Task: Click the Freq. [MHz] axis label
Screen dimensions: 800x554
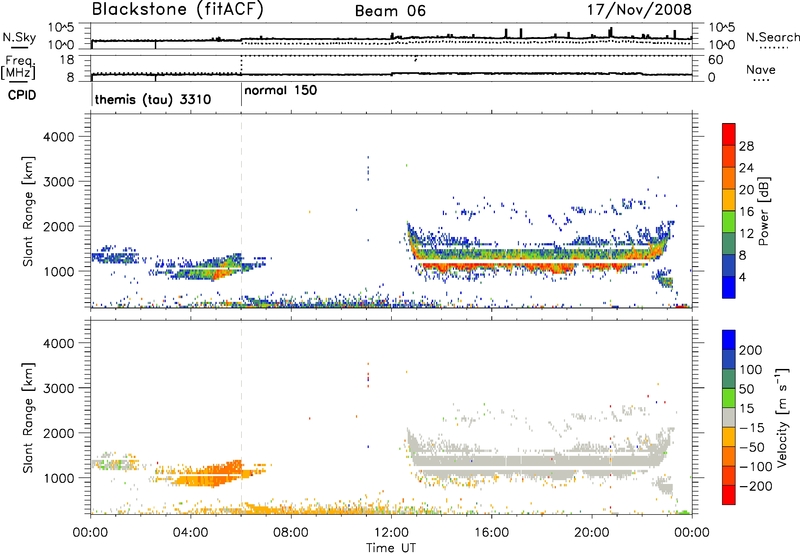Action: (18, 67)
